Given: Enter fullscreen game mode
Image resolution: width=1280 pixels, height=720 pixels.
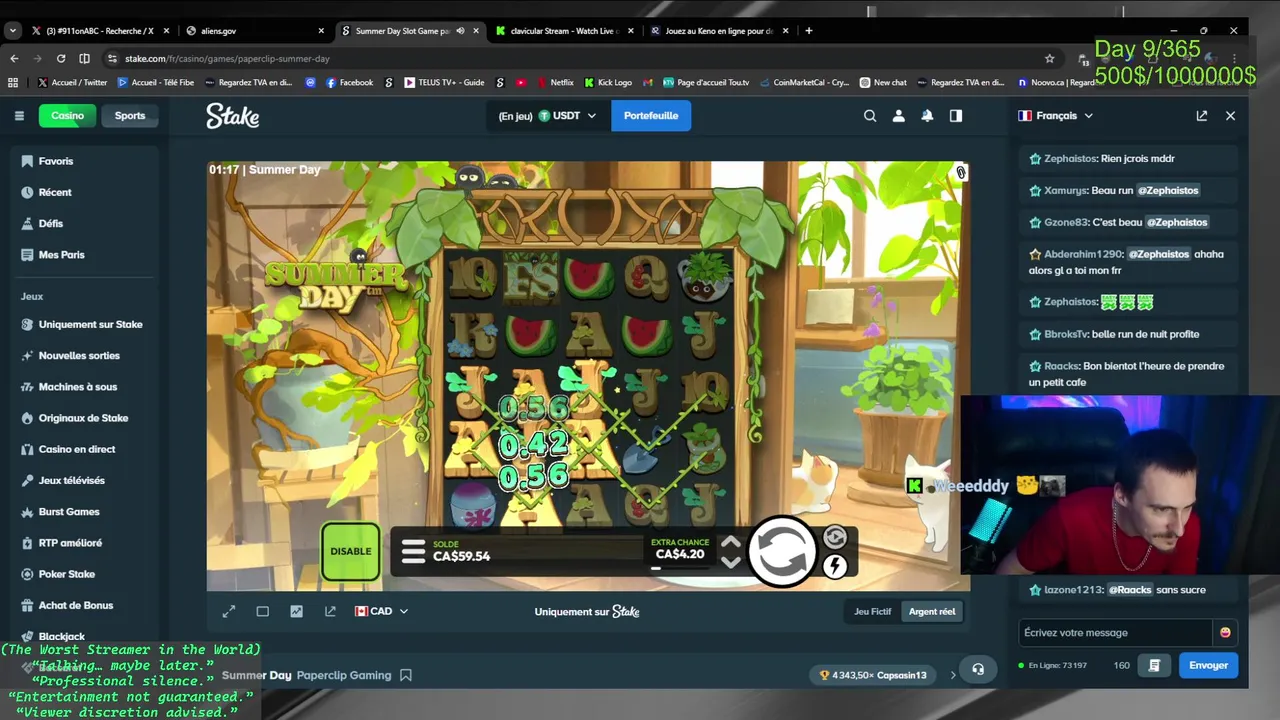Looking at the screenshot, I should click(x=229, y=611).
